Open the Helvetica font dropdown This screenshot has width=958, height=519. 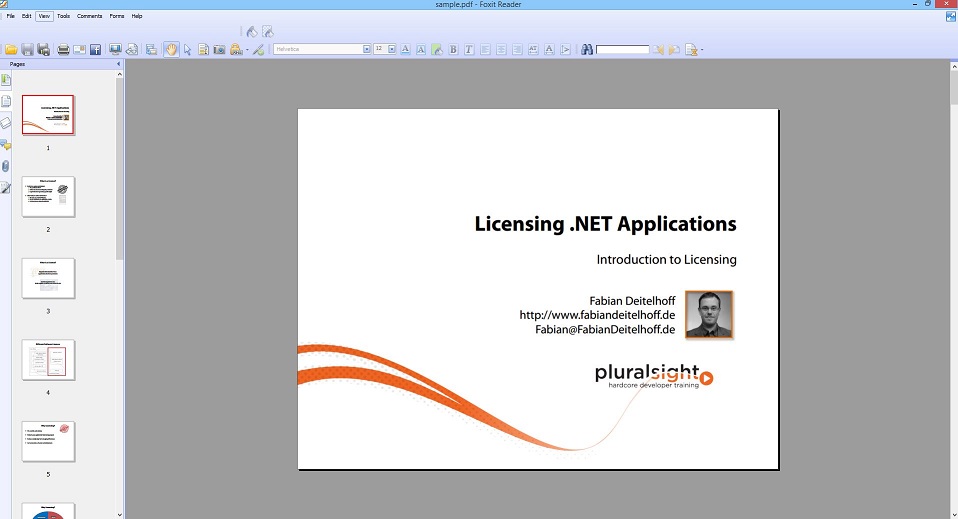click(367, 49)
